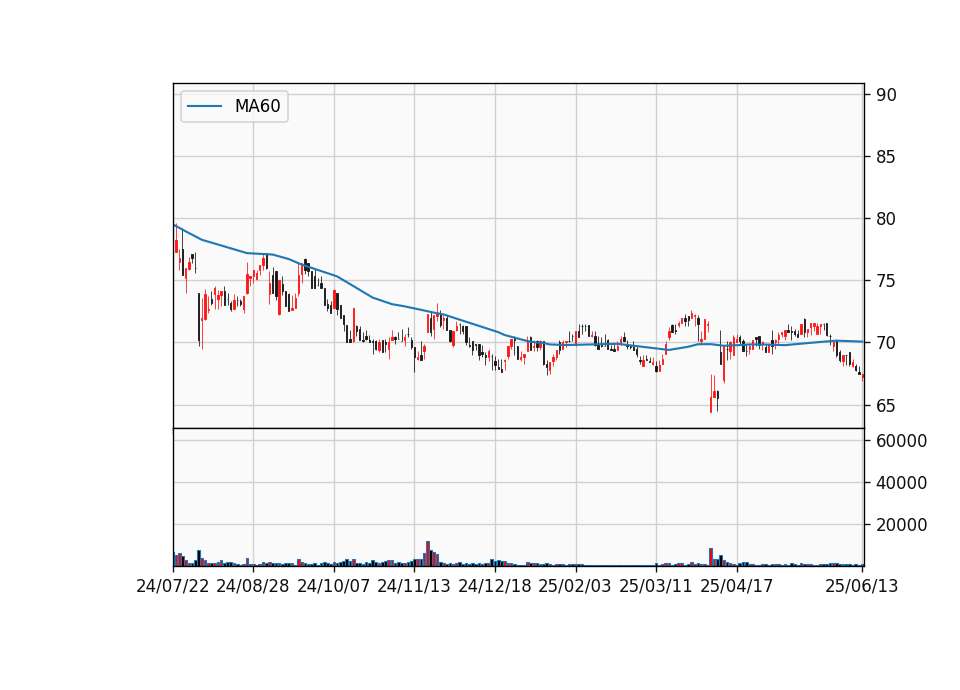
Task: Click the 90 price axis label
Action: click(x=886, y=95)
